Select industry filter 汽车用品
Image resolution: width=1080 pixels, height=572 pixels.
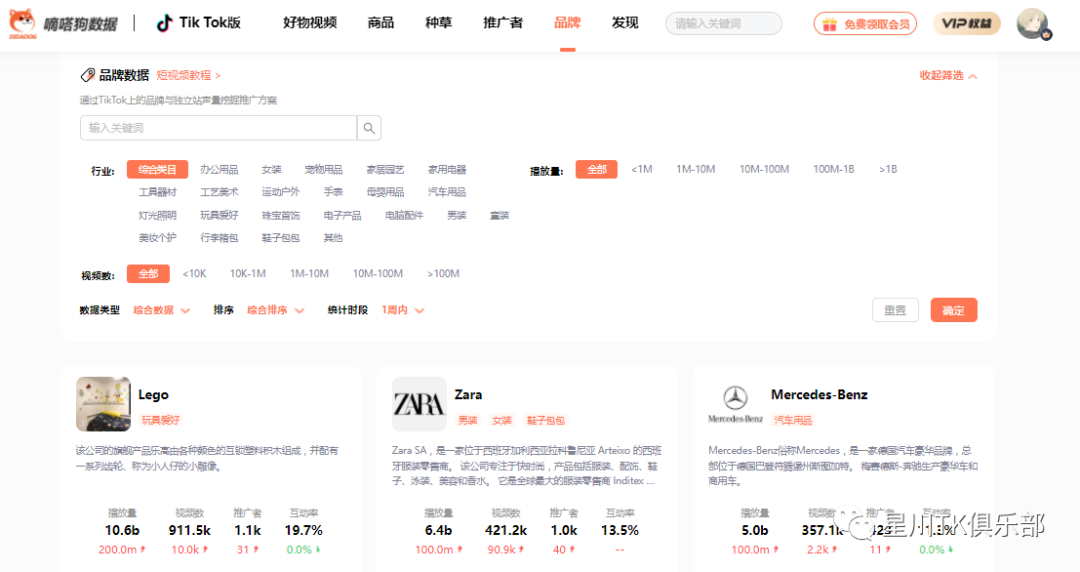pos(447,192)
